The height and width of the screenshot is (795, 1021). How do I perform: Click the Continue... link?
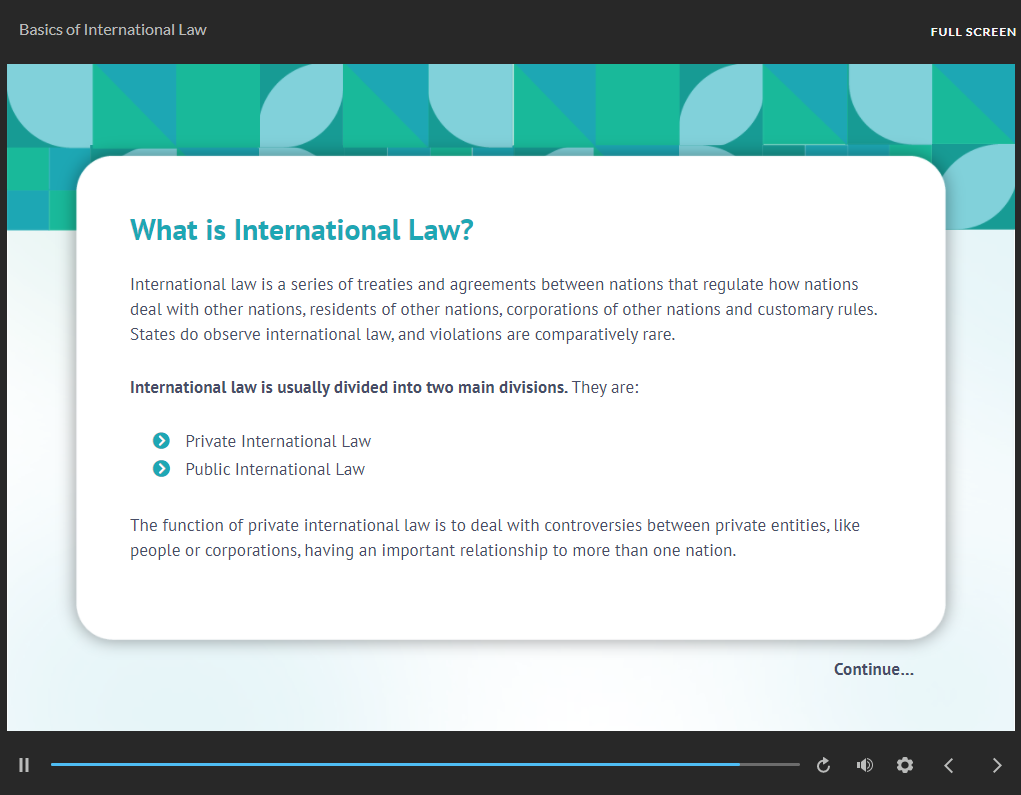coord(873,669)
